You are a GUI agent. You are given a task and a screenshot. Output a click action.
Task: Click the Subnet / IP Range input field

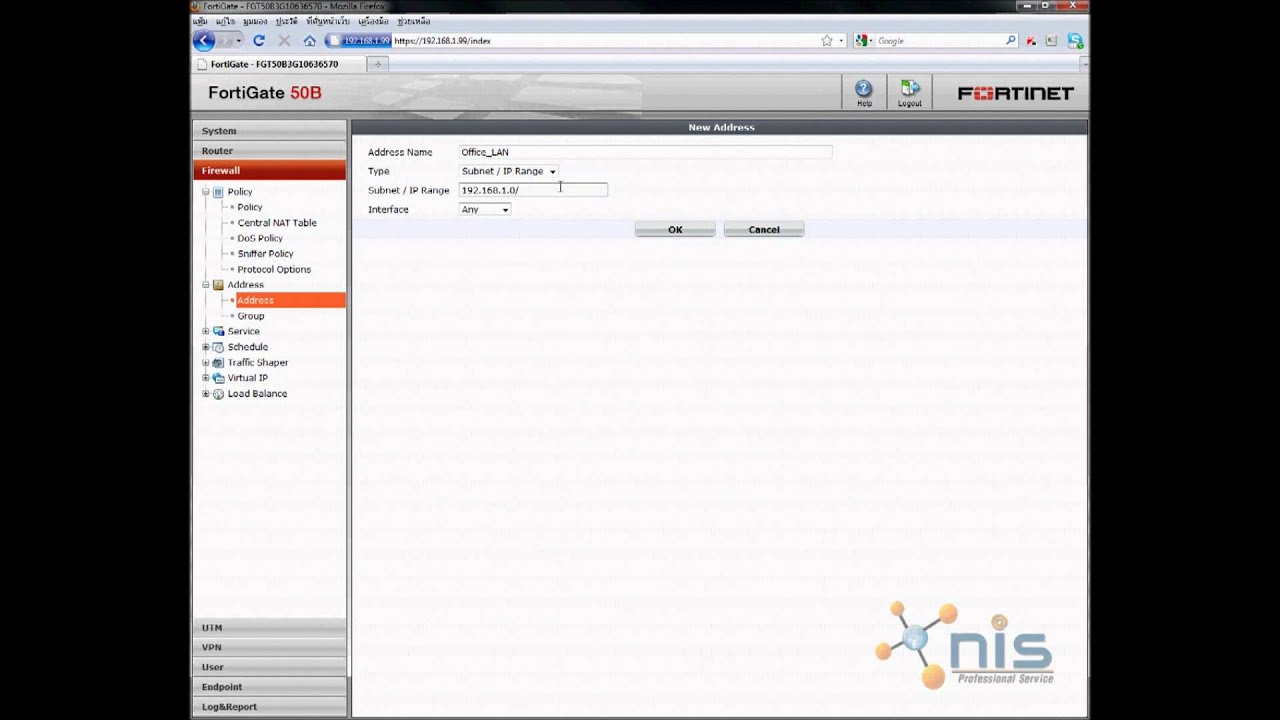pos(533,190)
